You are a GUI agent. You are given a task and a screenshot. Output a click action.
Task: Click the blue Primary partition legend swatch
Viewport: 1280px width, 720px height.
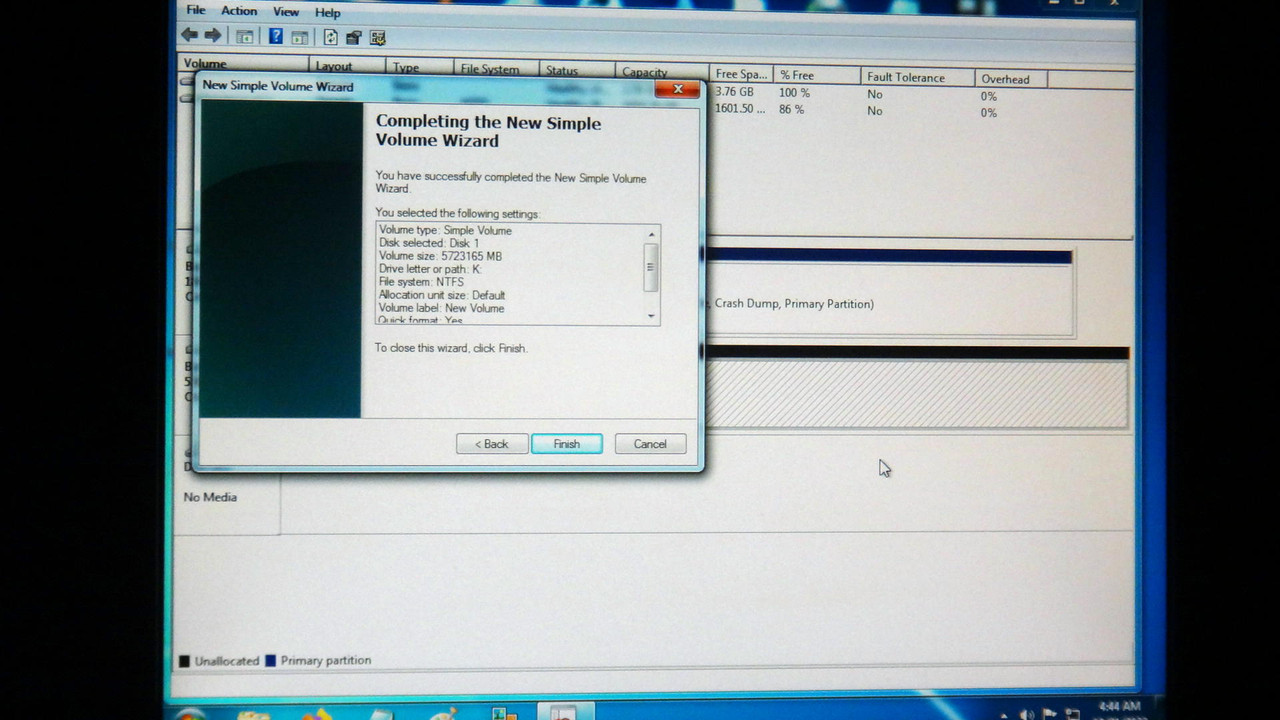(270, 661)
